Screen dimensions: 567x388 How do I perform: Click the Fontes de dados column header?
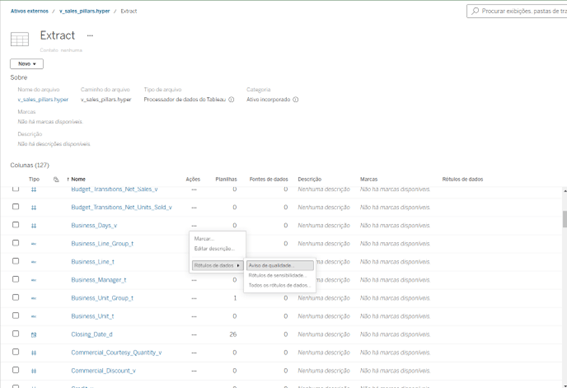click(x=269, y=179)
